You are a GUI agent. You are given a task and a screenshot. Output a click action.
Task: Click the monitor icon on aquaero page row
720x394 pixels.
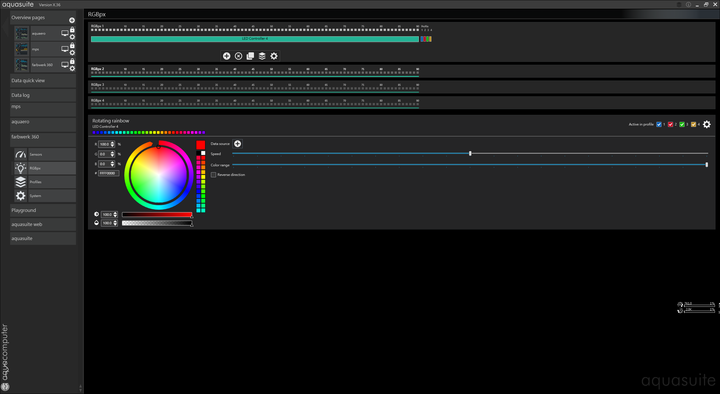(65, 34)
